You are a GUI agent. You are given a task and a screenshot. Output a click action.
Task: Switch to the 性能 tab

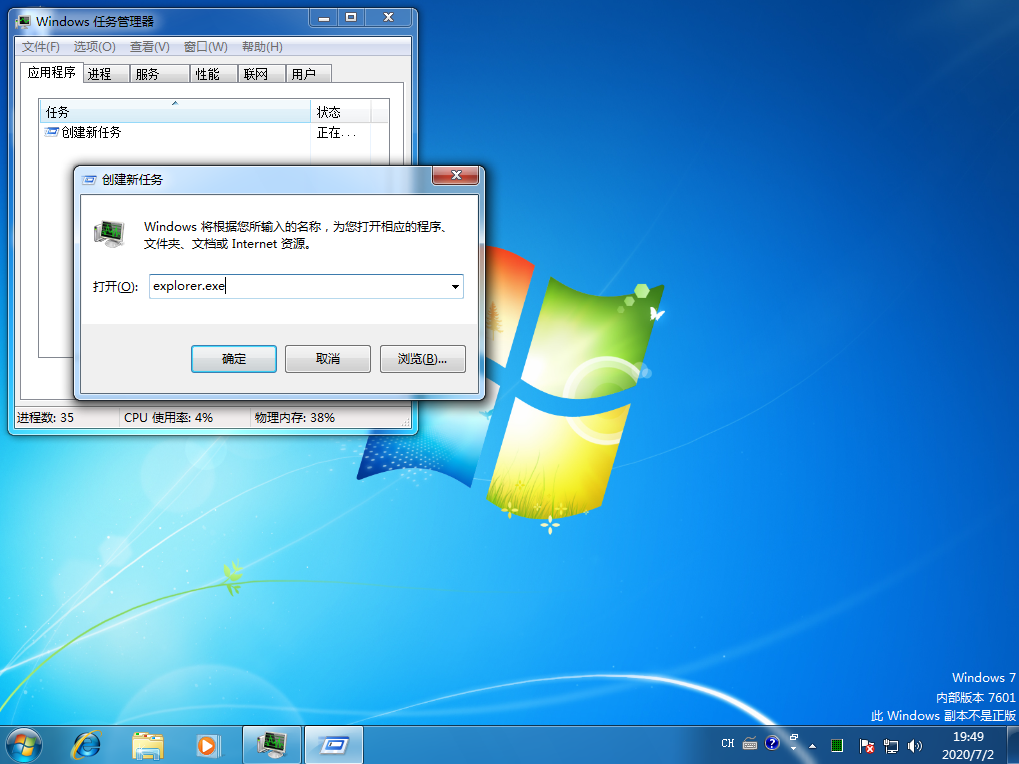click(211, 72)
